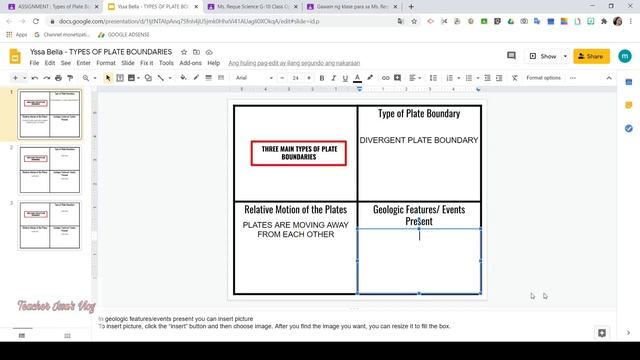Insert a hyperlink
The height and width of the screenshot is (360, 640).
coord(385,78)
